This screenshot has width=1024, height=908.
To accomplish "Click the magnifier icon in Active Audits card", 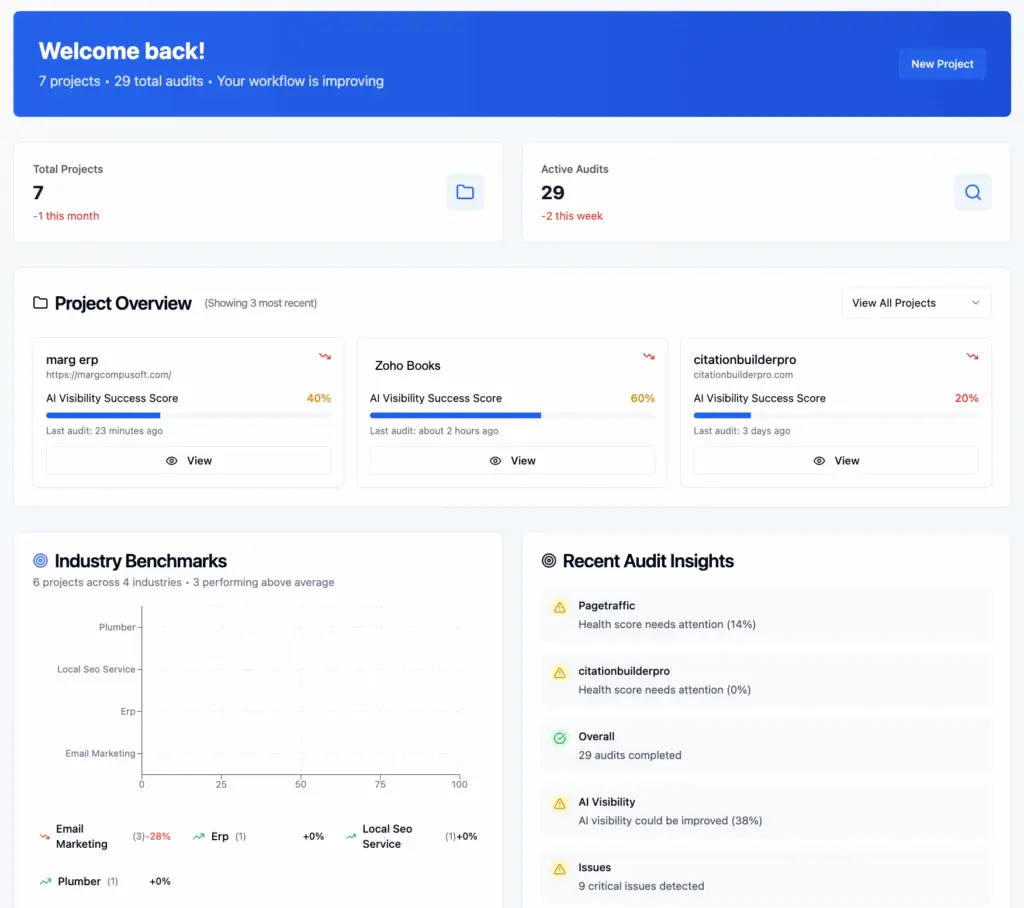I will (x=973, y=192).
